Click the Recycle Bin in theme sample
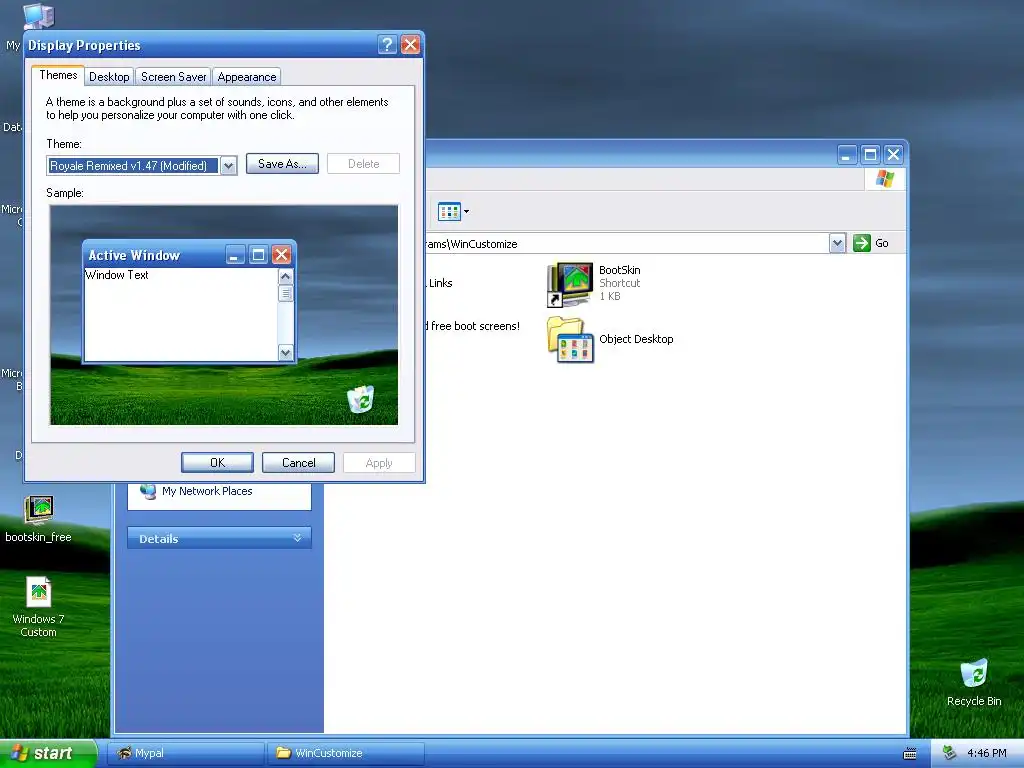 point(360,399)
